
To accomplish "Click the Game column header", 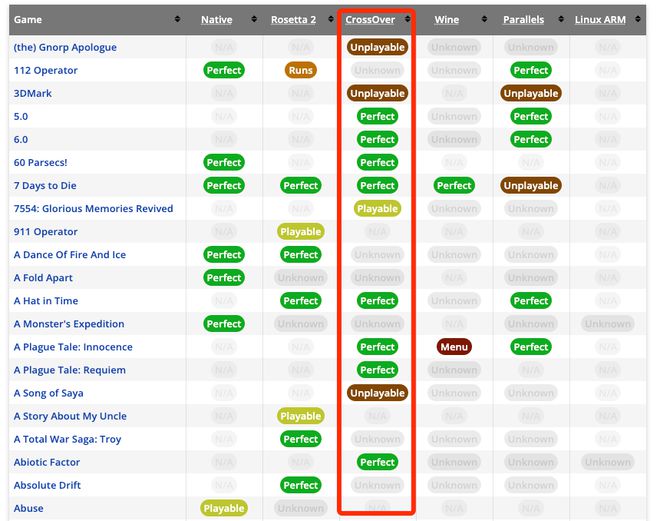I will click(x=97, y=20).
